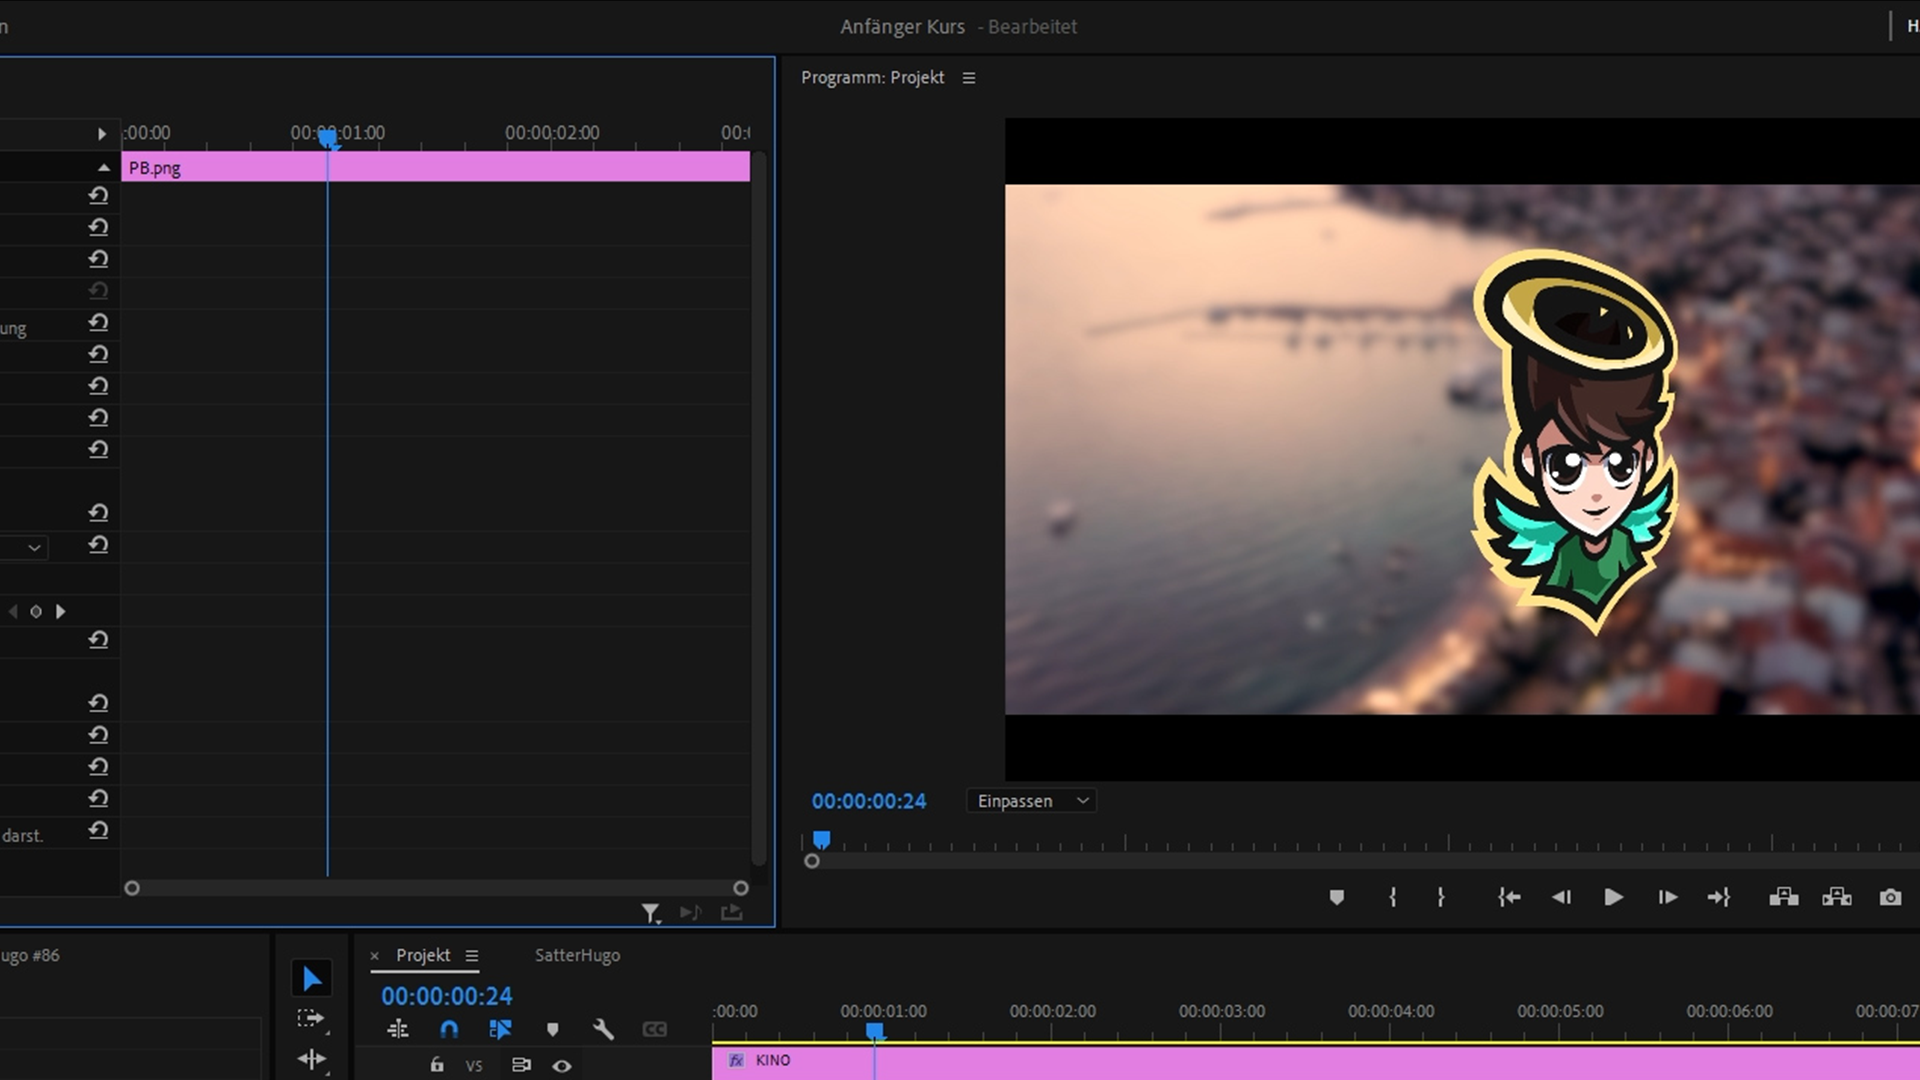Click the effect controls playhead

pyautogui.click(x=327, y=139)
